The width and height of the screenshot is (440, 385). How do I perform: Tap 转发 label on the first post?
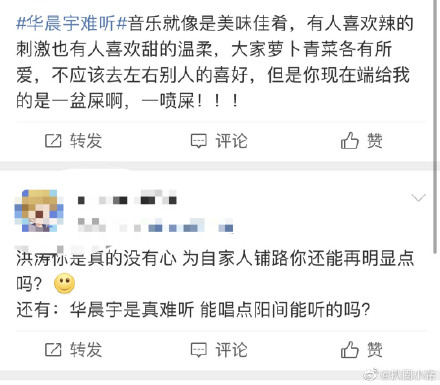point(86,140)
